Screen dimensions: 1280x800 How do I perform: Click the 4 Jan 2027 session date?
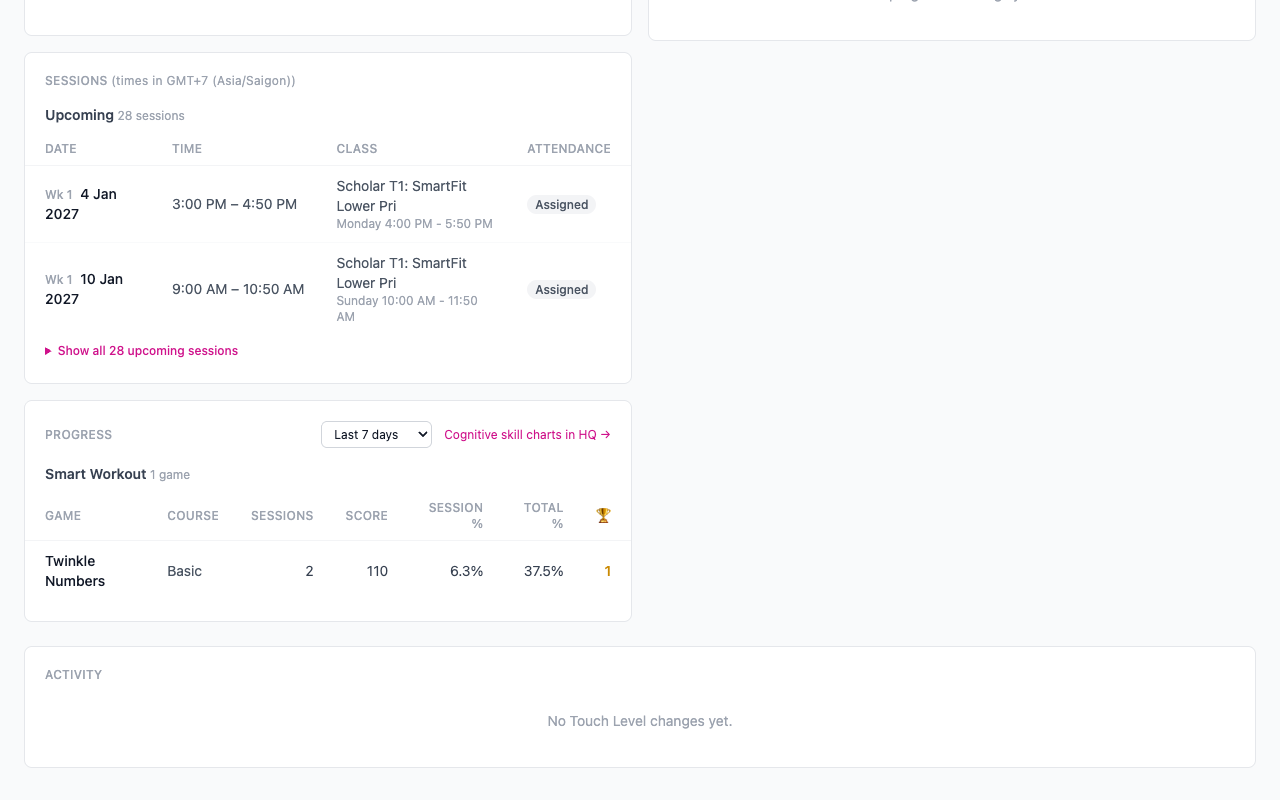click(81, 204)
